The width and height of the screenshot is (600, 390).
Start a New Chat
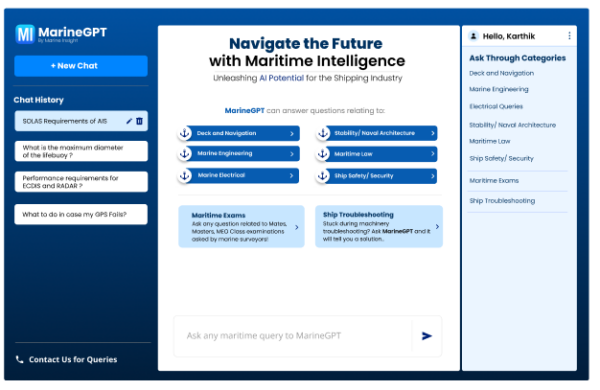[81, 66]
